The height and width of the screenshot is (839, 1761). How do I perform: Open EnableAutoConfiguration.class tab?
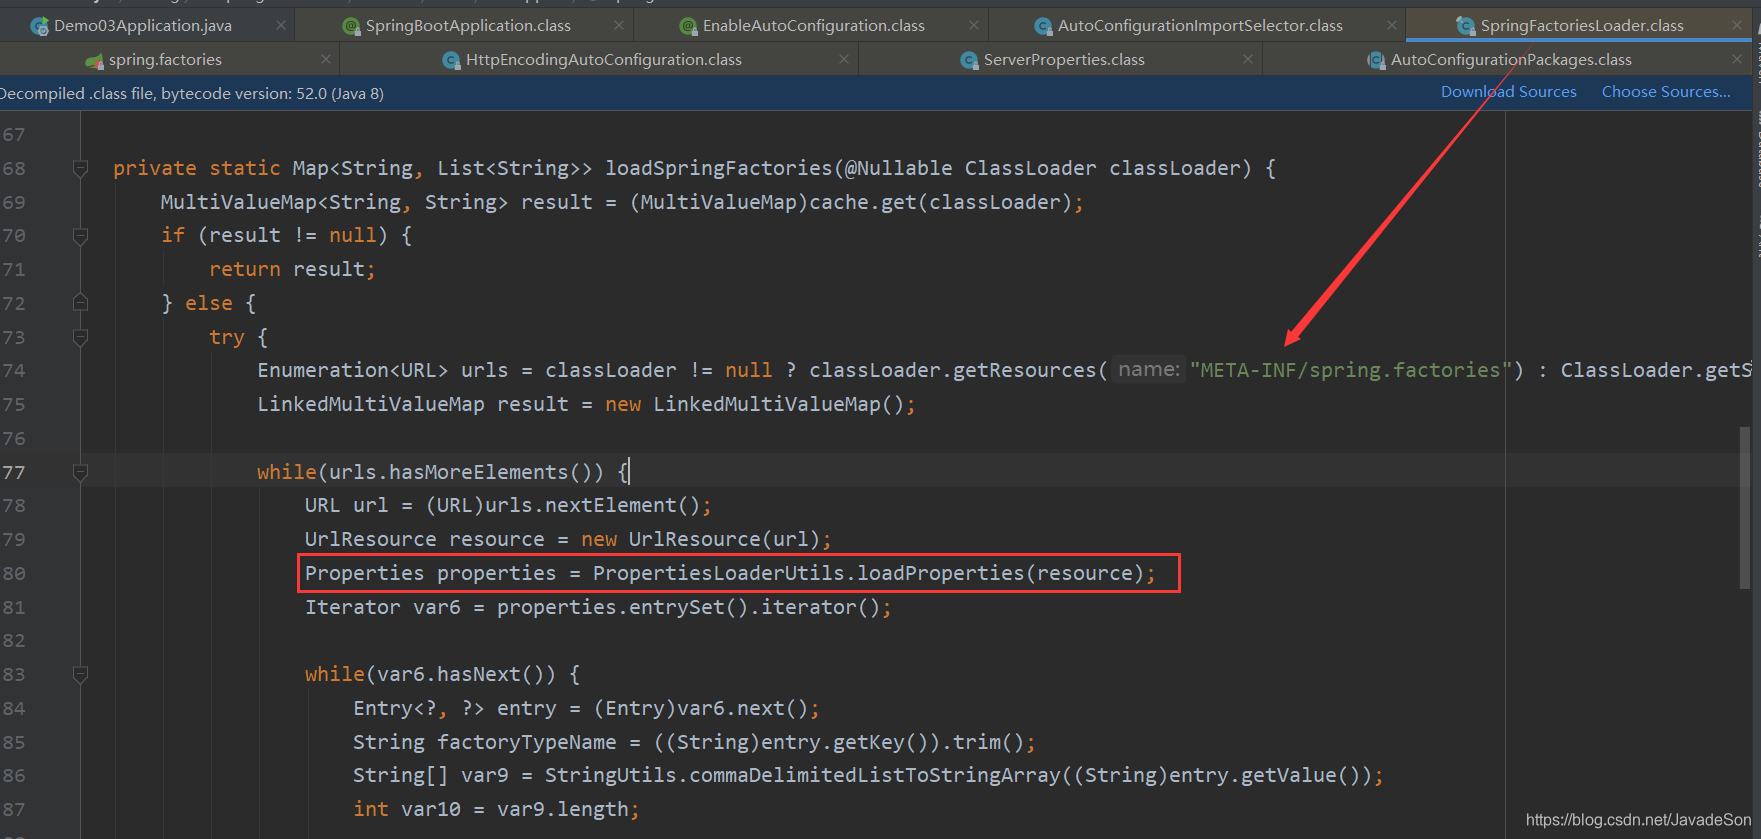(813, 25)
